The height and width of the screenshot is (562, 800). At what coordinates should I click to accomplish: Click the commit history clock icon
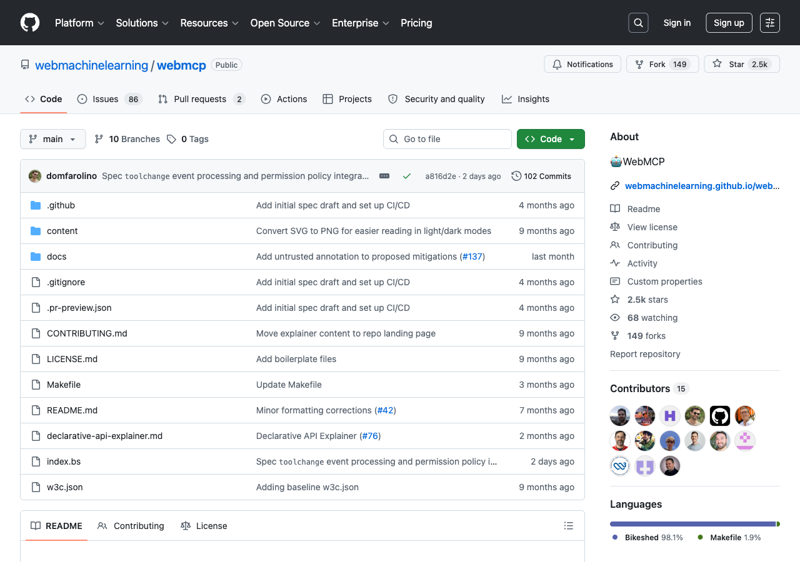point(516,176)
